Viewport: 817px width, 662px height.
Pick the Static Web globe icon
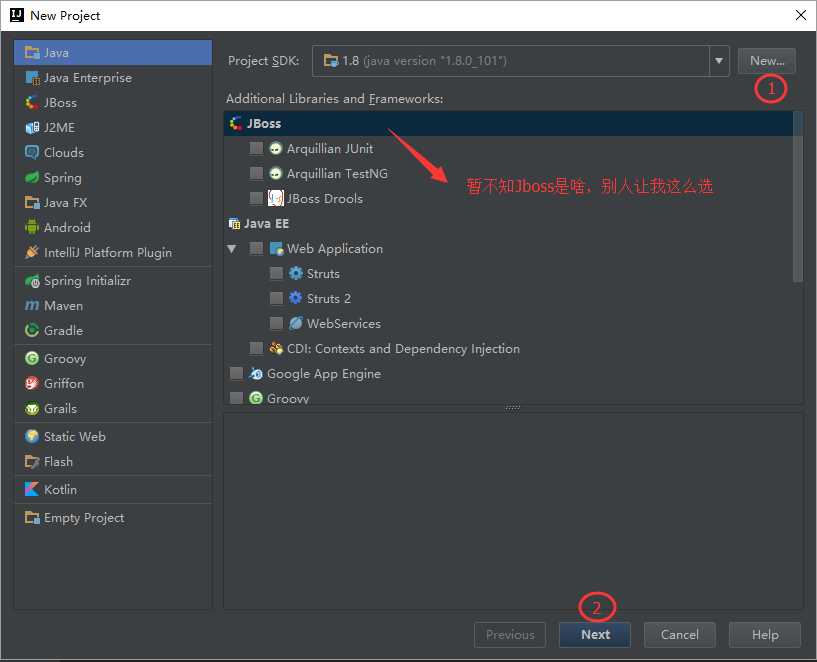pyautogui.click(x=32, y=436)
